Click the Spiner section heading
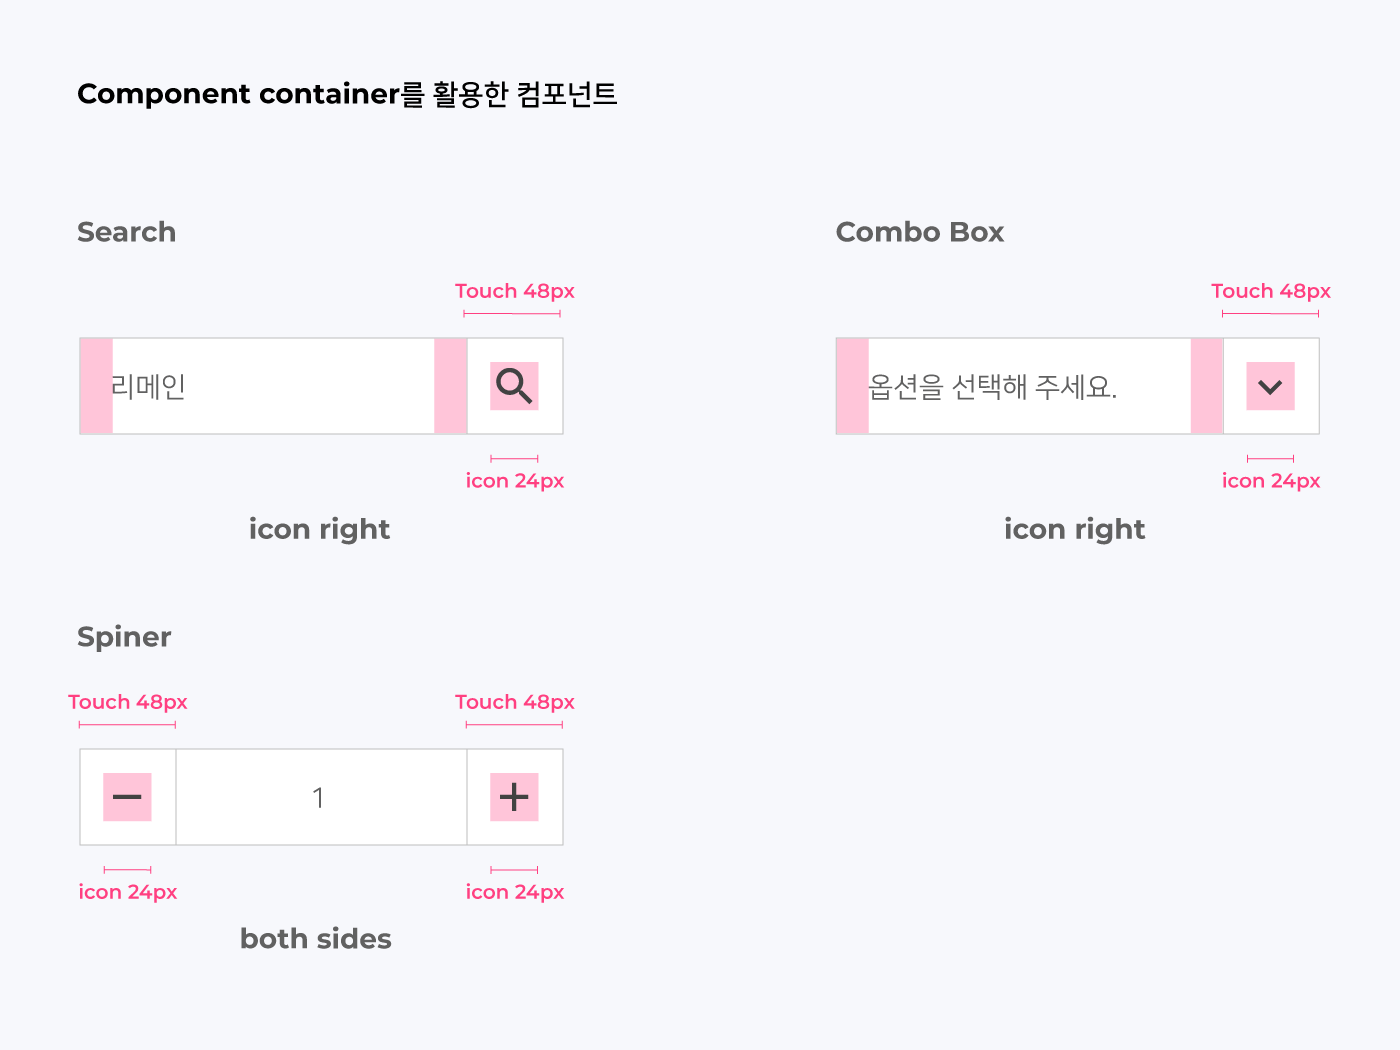Viewport: 1400px width, 1050px height. (x=124, y=637)
